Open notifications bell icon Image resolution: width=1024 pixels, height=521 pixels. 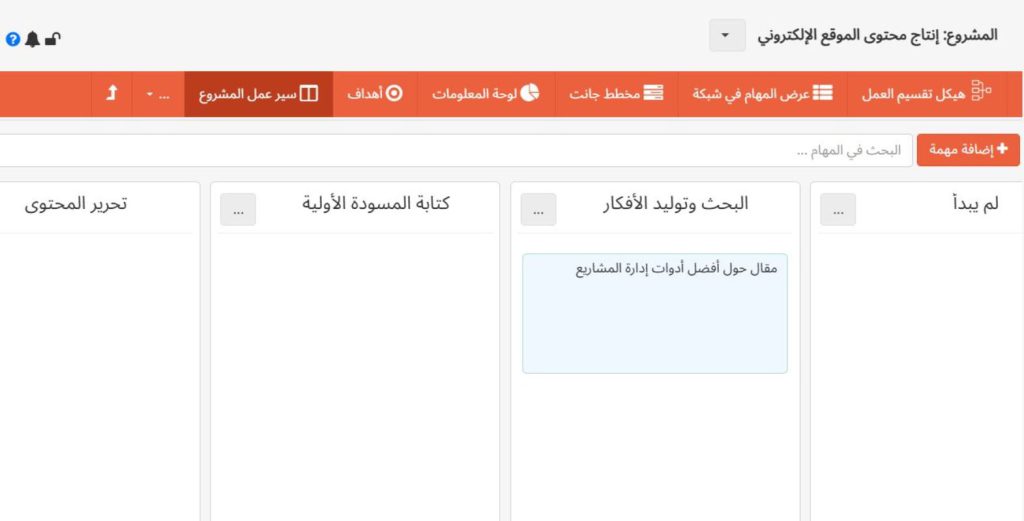pyautogui.click(x=32, y=39)
